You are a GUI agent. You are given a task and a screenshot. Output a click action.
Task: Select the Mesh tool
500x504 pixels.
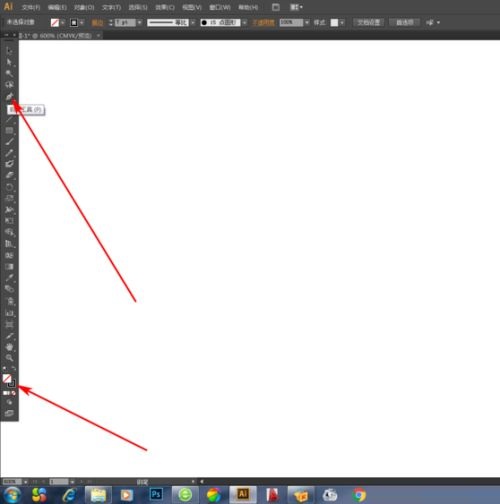tap(9, 255)
